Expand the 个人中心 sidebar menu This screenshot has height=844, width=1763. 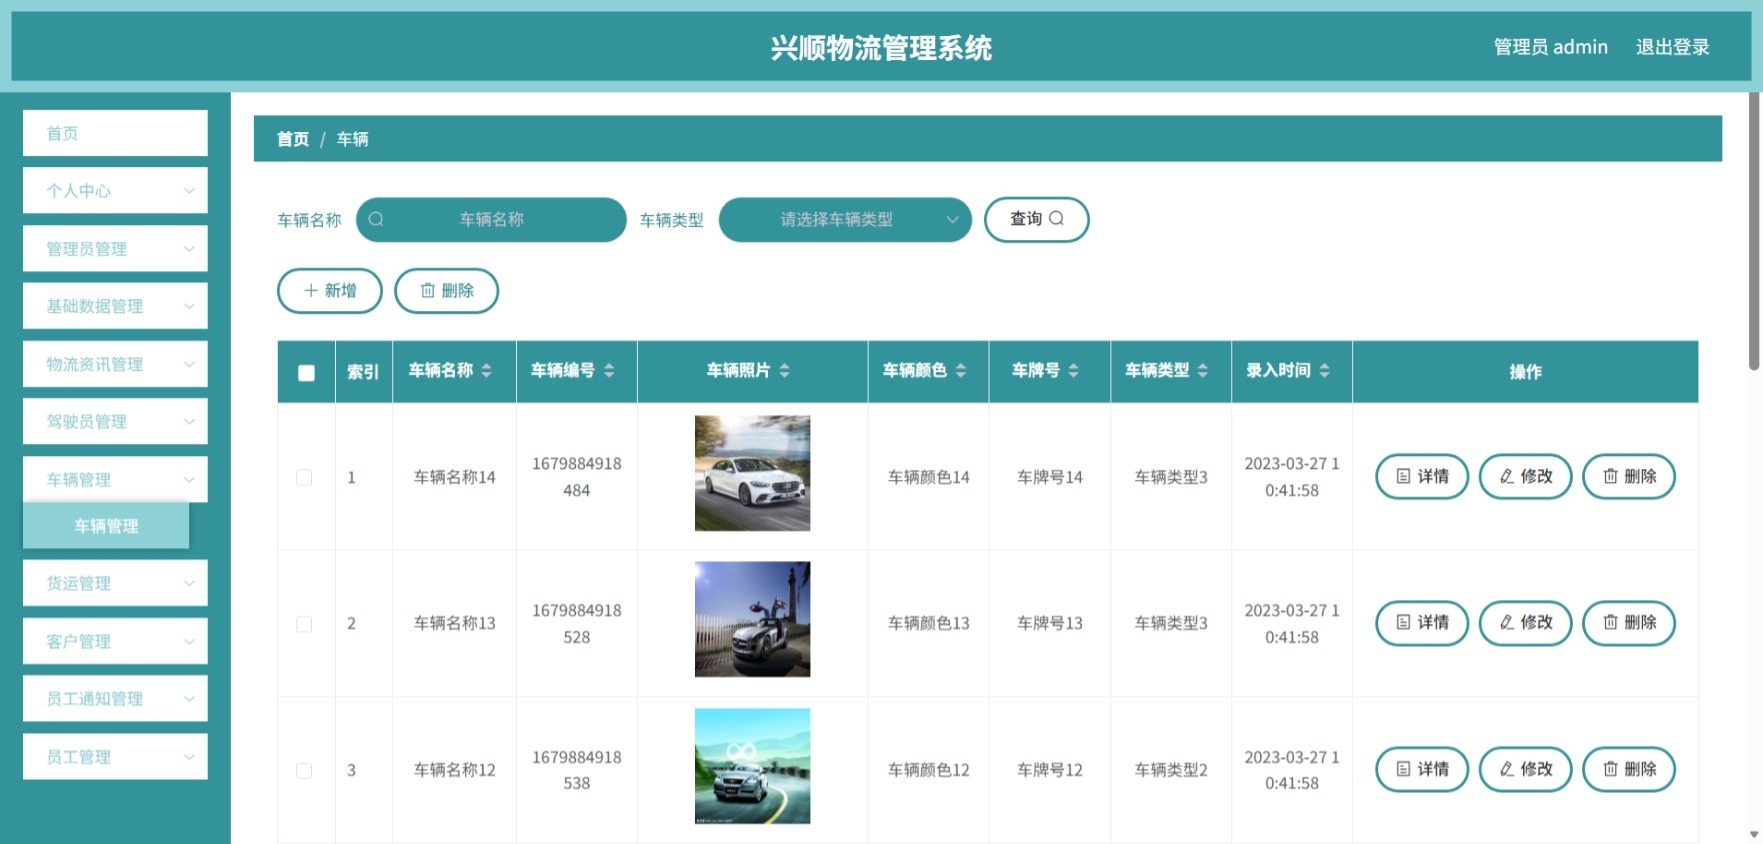(115, 190)
